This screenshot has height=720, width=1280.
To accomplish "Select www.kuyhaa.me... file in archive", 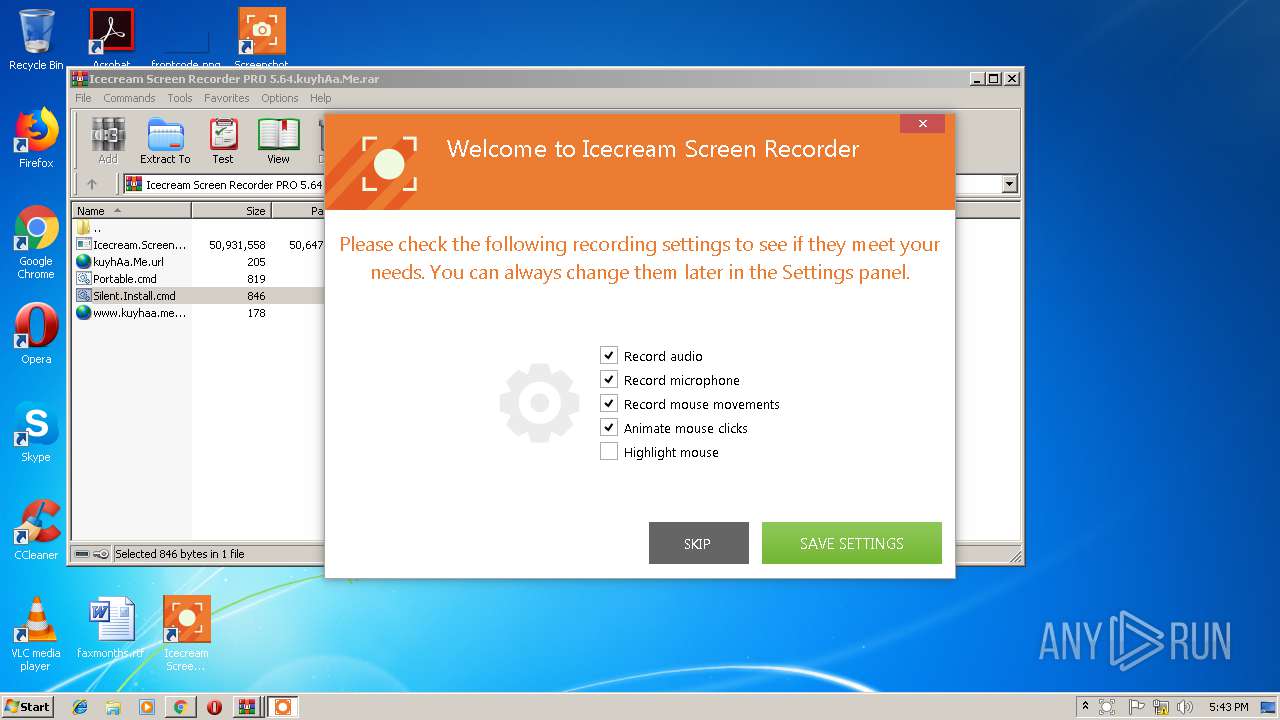I will pyautogui.click(x=132, y=313).
